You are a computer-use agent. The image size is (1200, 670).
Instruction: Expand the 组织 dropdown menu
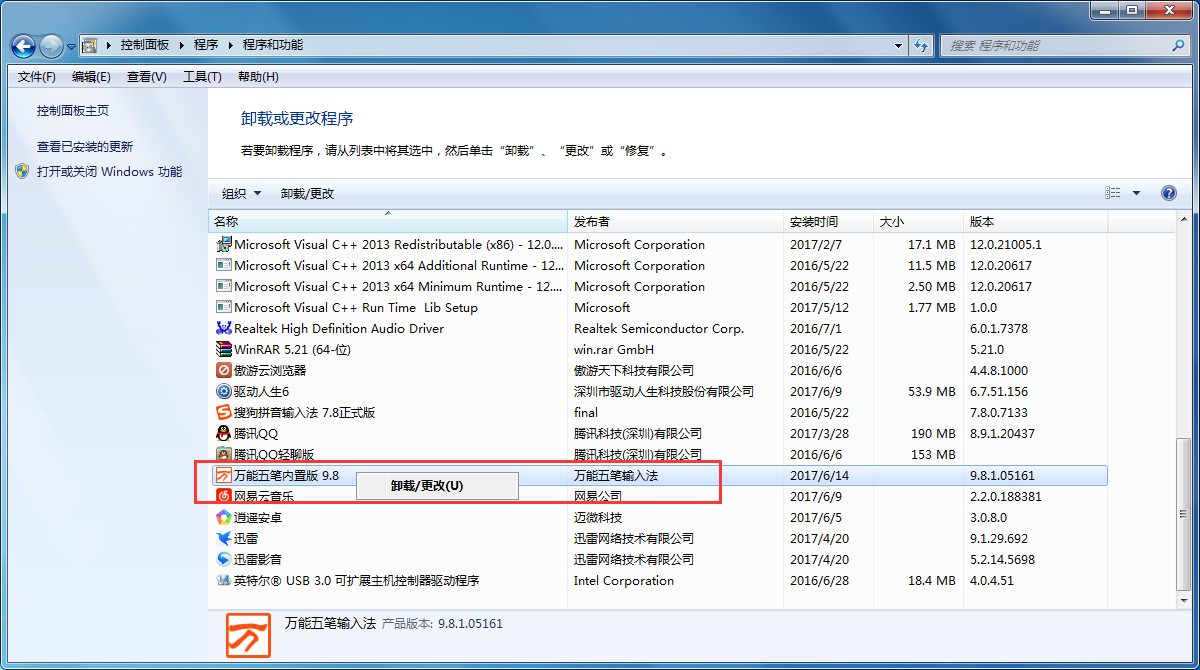coord(241,194)
